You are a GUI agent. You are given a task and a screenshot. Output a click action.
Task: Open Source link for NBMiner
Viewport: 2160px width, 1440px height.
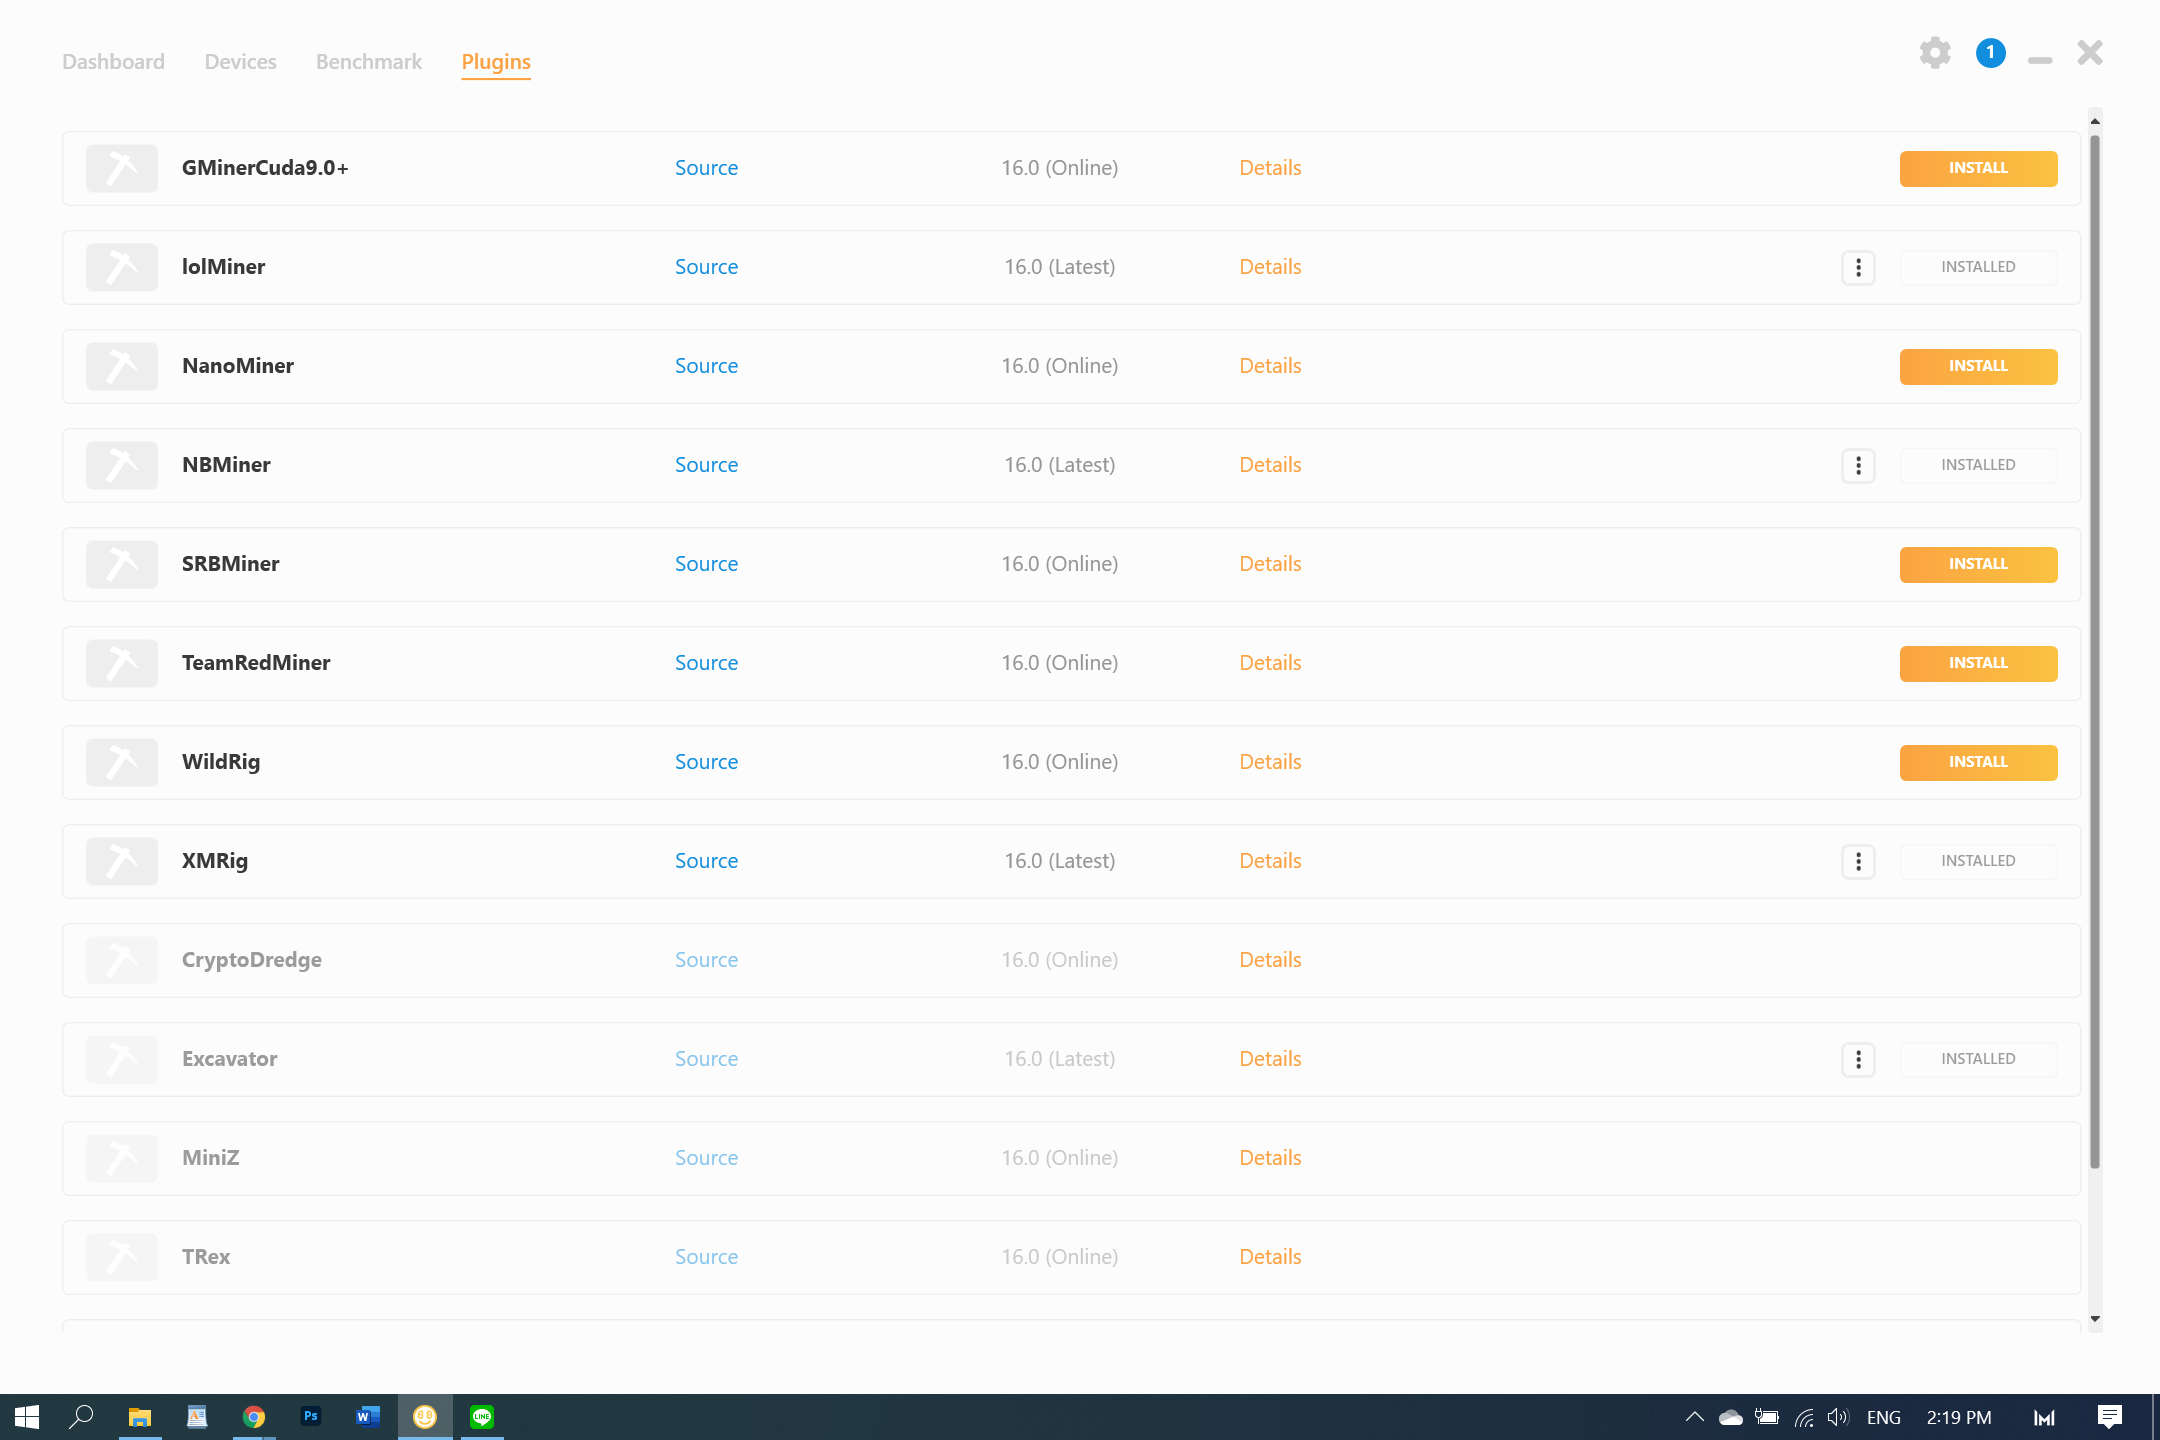706,465
